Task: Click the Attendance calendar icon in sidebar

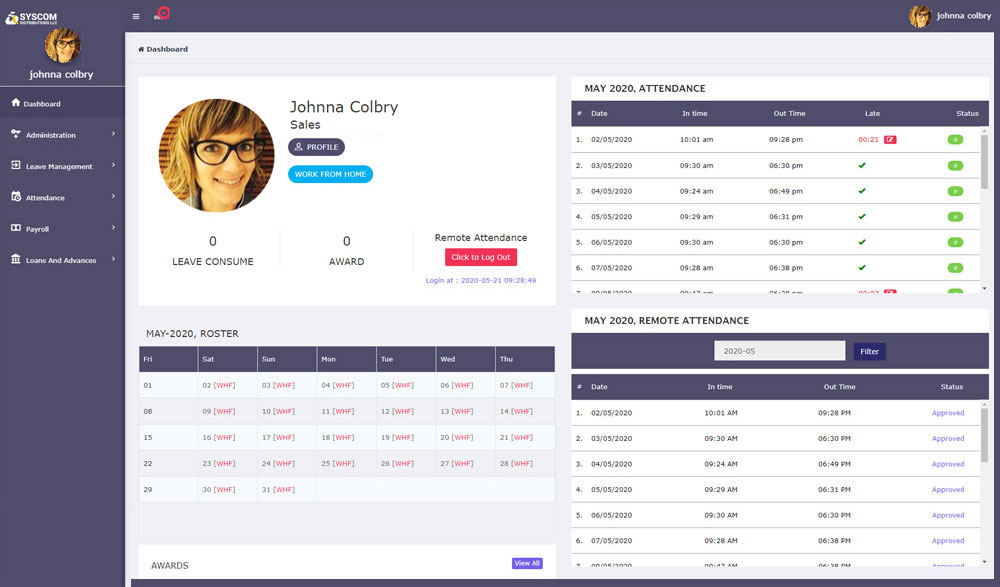Action: point(15,197)
